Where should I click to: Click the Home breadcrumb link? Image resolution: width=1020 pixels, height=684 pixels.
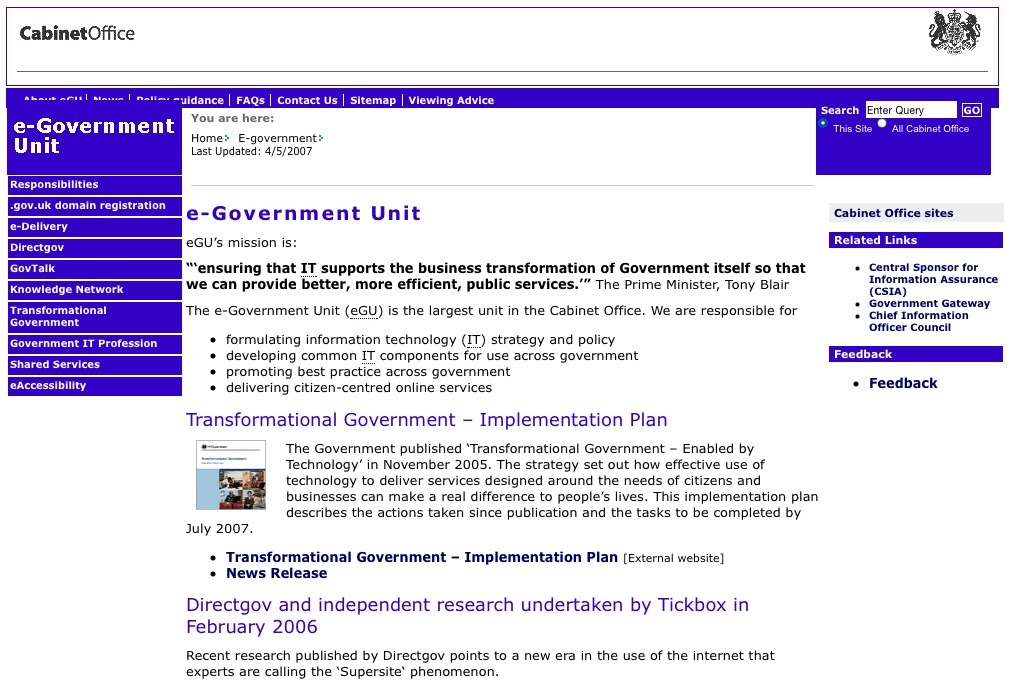click(207, 138)
